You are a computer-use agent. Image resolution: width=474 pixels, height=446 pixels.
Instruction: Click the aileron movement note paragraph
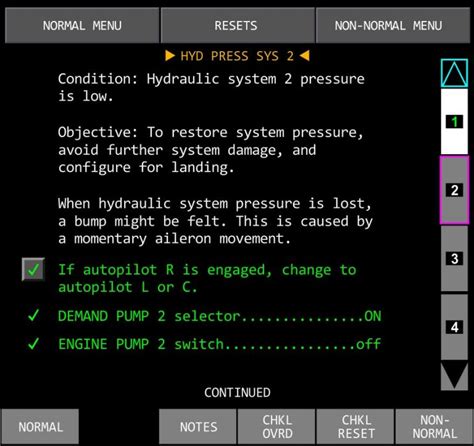coord(215,221)
